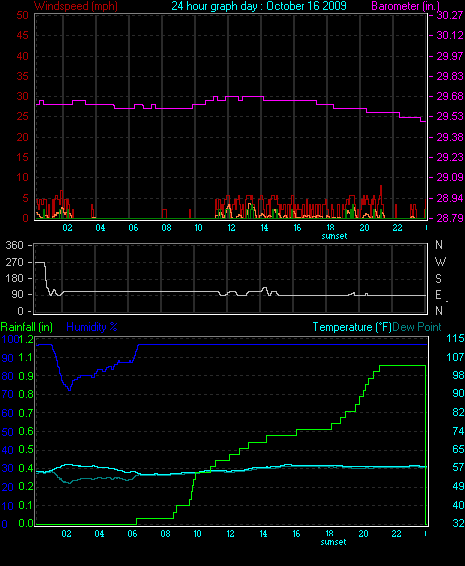Viewport: 465px width, 566px height.
Task: Click the blue 60 humidity axis value
Action: click(x=8, y=413)
